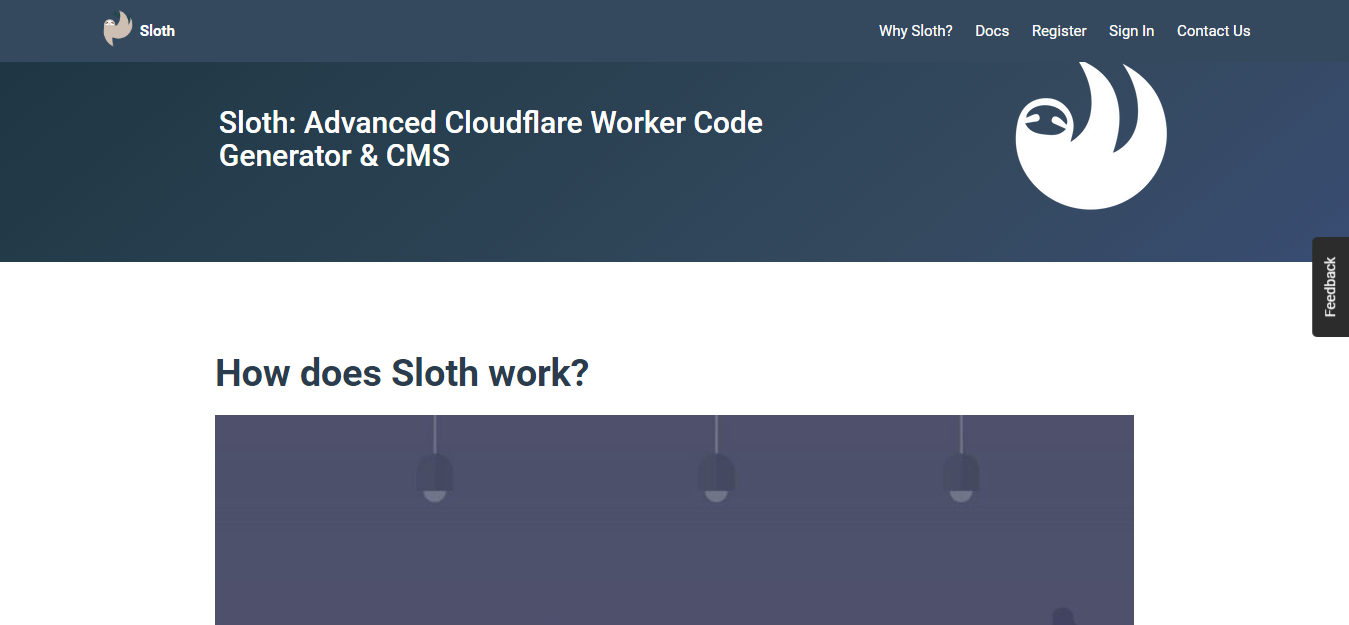Viewport: 1349px width, 625px height.
Task: Open the Feedback side tab
Action: (1330, 287)
